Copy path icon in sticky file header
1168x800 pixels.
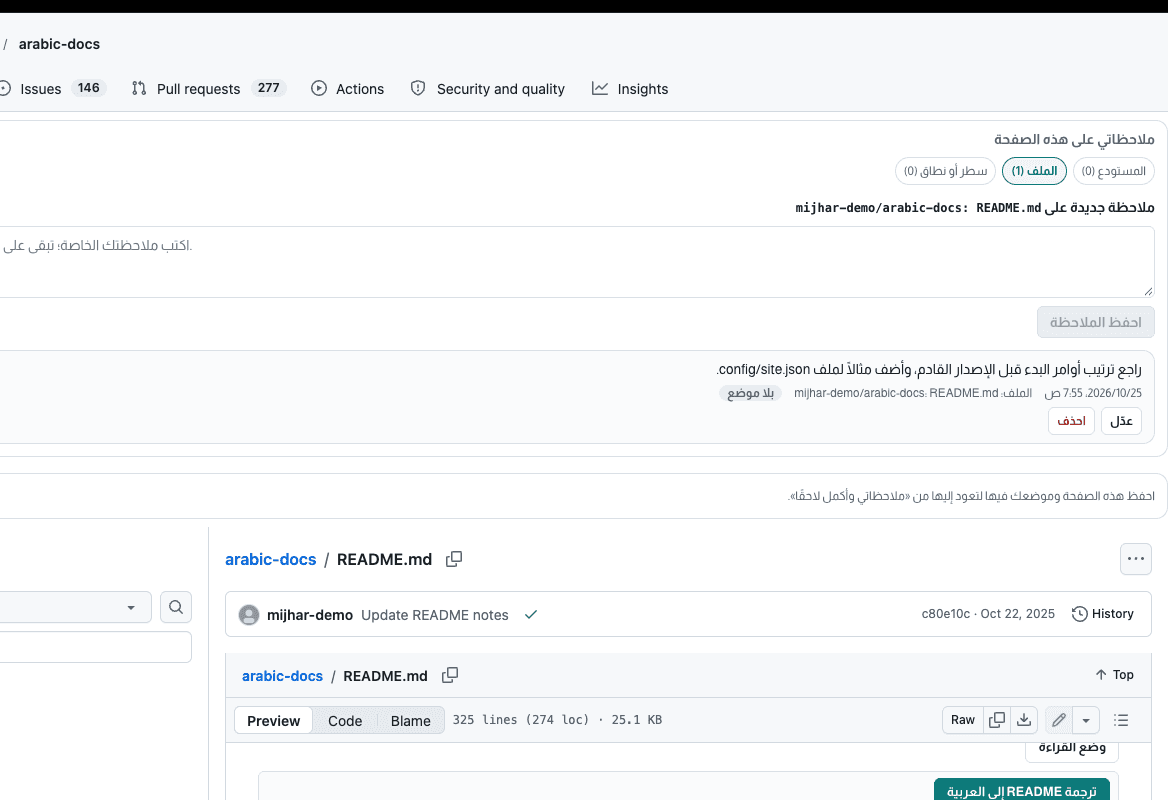click(450, 676)
